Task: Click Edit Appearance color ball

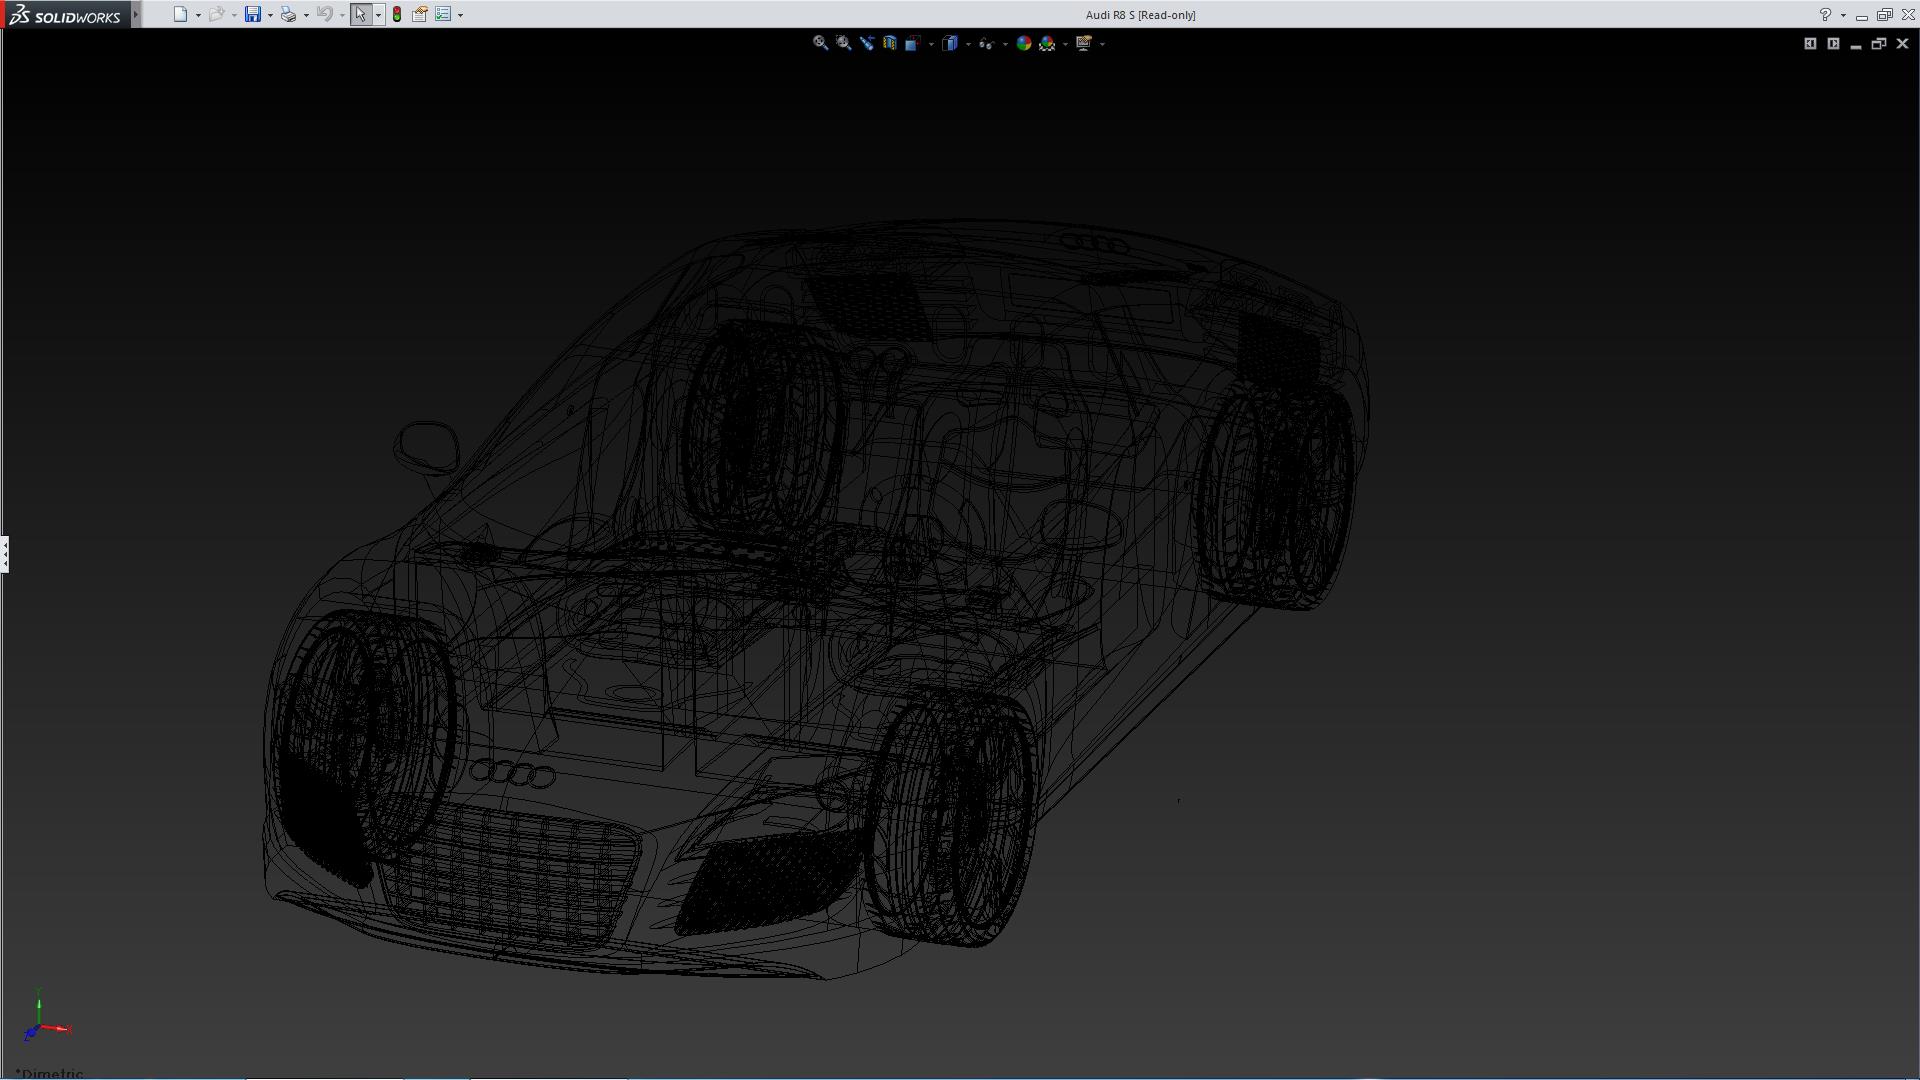Action: [1023, 43]
